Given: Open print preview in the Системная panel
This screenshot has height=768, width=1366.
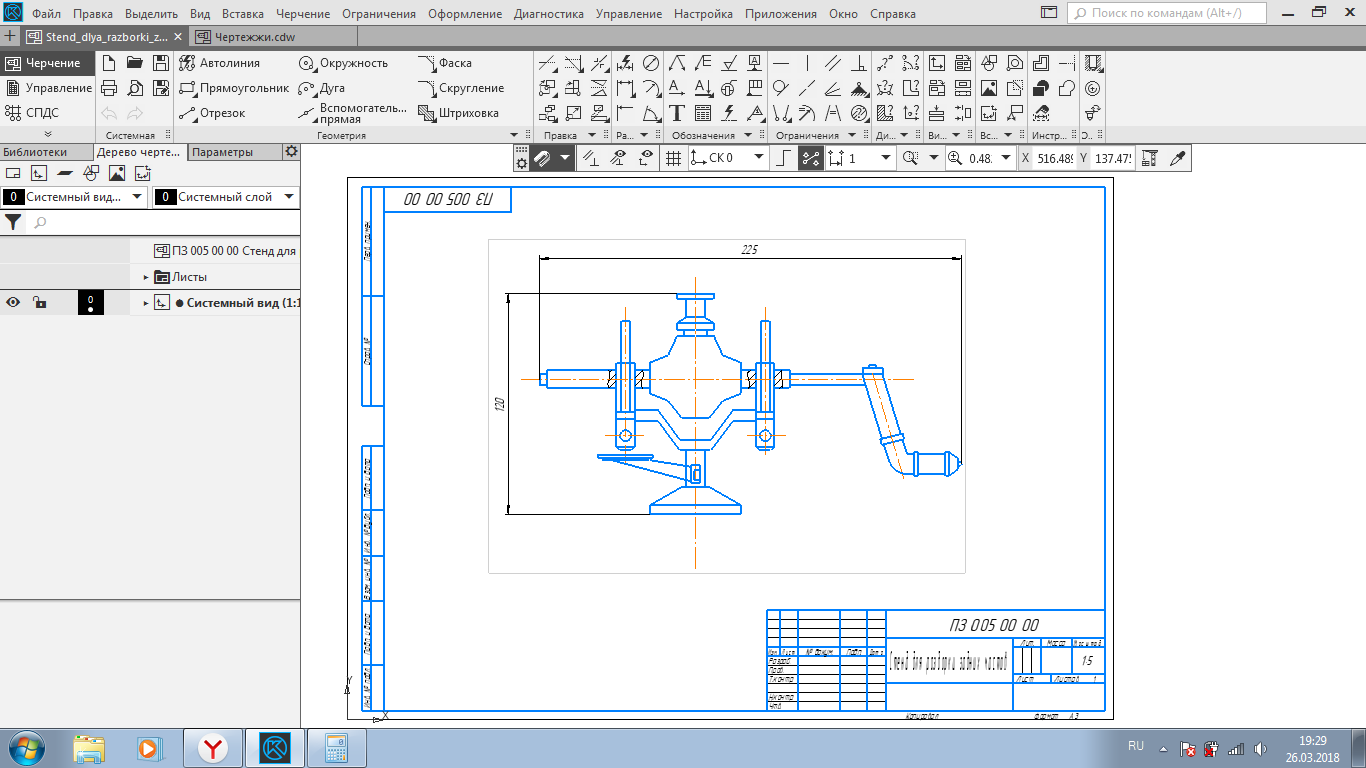Looking at the screenshot, I should 135,88.
